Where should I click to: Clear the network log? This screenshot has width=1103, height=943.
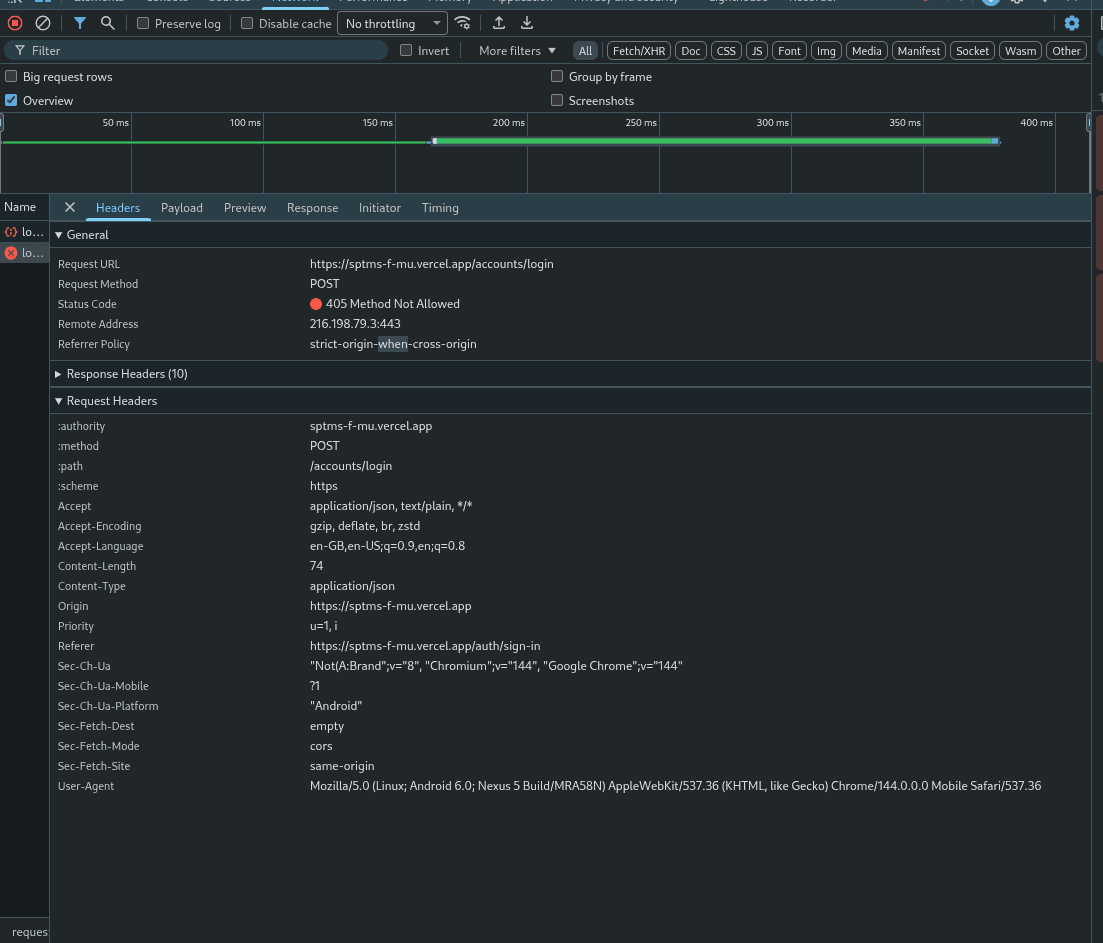[43, 23]
